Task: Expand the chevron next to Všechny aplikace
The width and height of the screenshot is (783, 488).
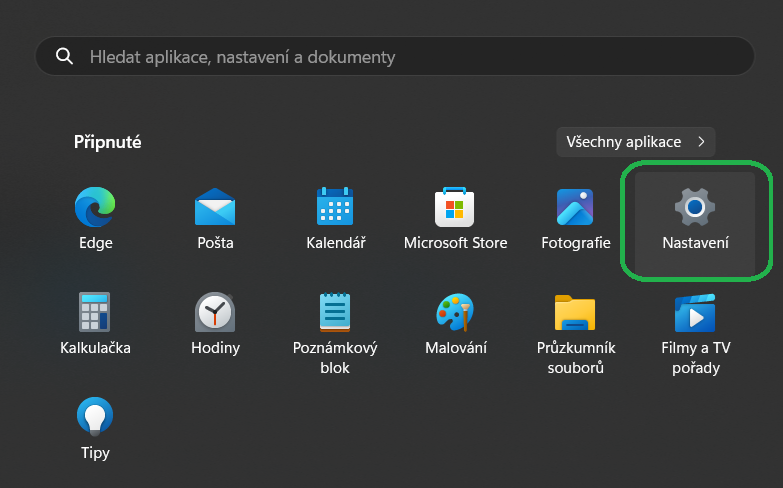Action: click(702, 142)
